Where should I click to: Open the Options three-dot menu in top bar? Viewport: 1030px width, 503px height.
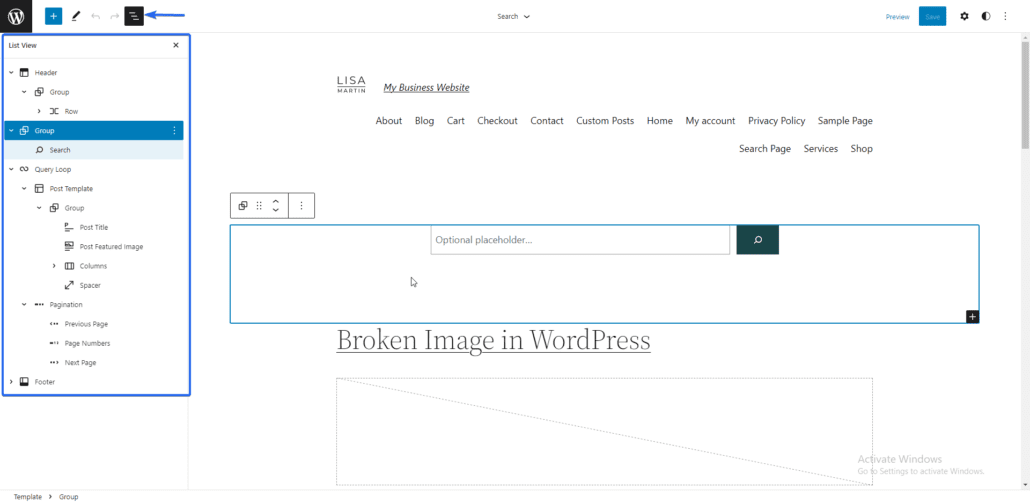[1005, 16]
